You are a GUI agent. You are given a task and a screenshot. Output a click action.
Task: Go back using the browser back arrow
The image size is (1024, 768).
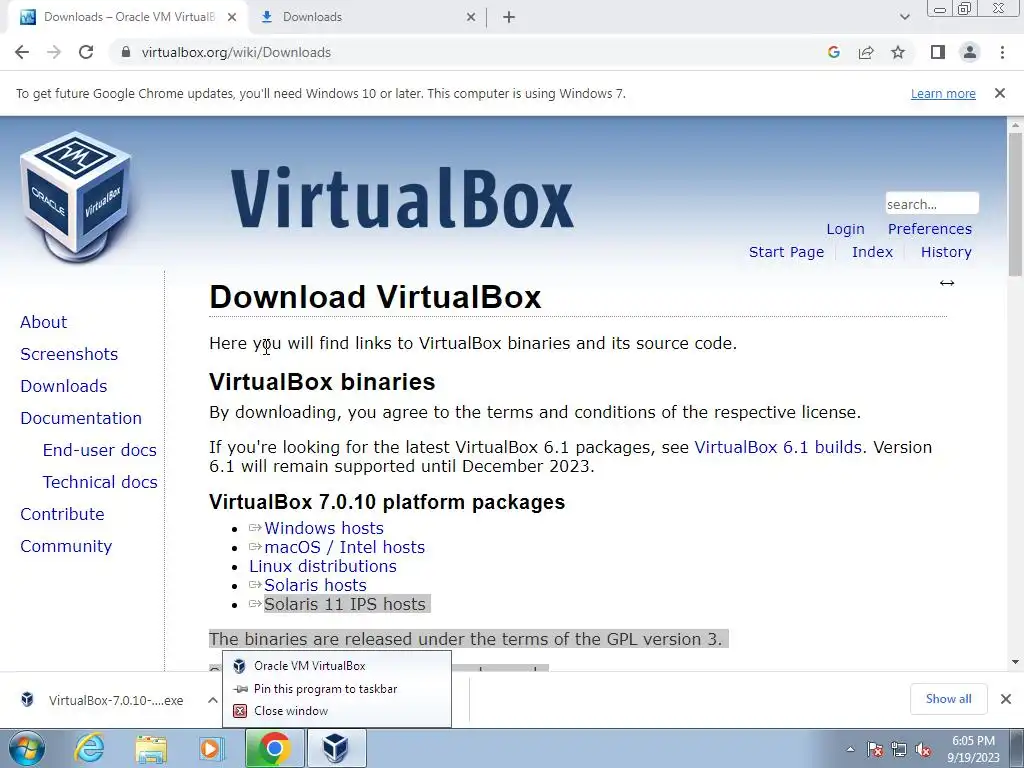tap(22, 52)
